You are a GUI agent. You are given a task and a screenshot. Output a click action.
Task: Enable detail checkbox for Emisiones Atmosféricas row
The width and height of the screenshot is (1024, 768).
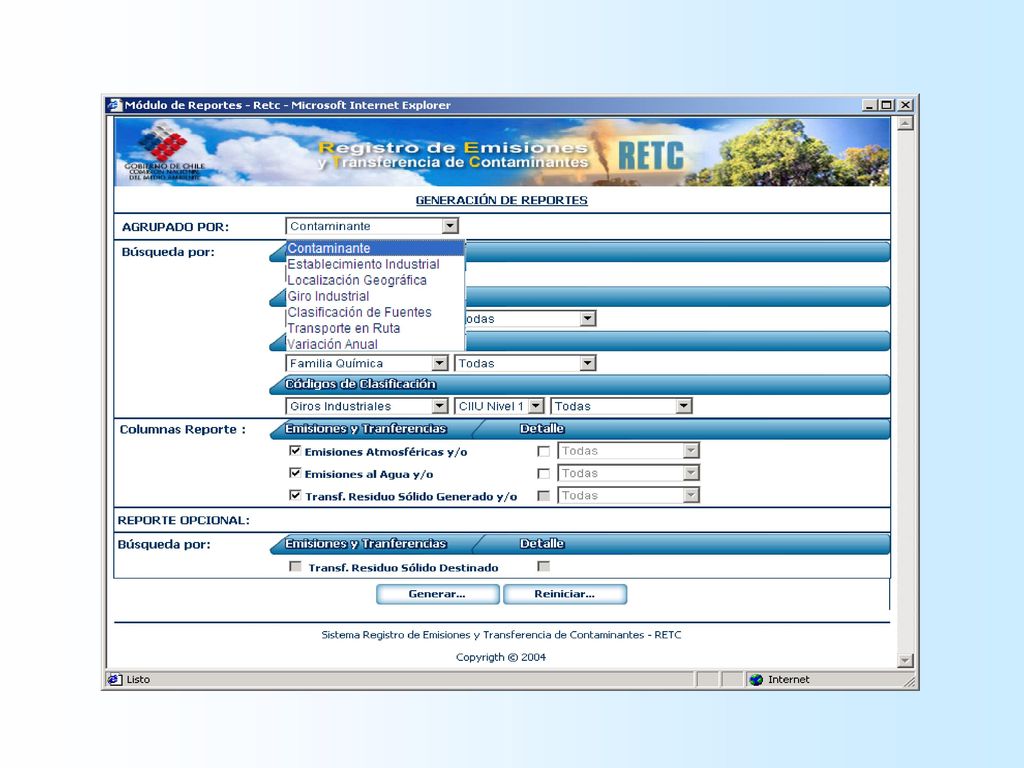[x=543, y=451]
